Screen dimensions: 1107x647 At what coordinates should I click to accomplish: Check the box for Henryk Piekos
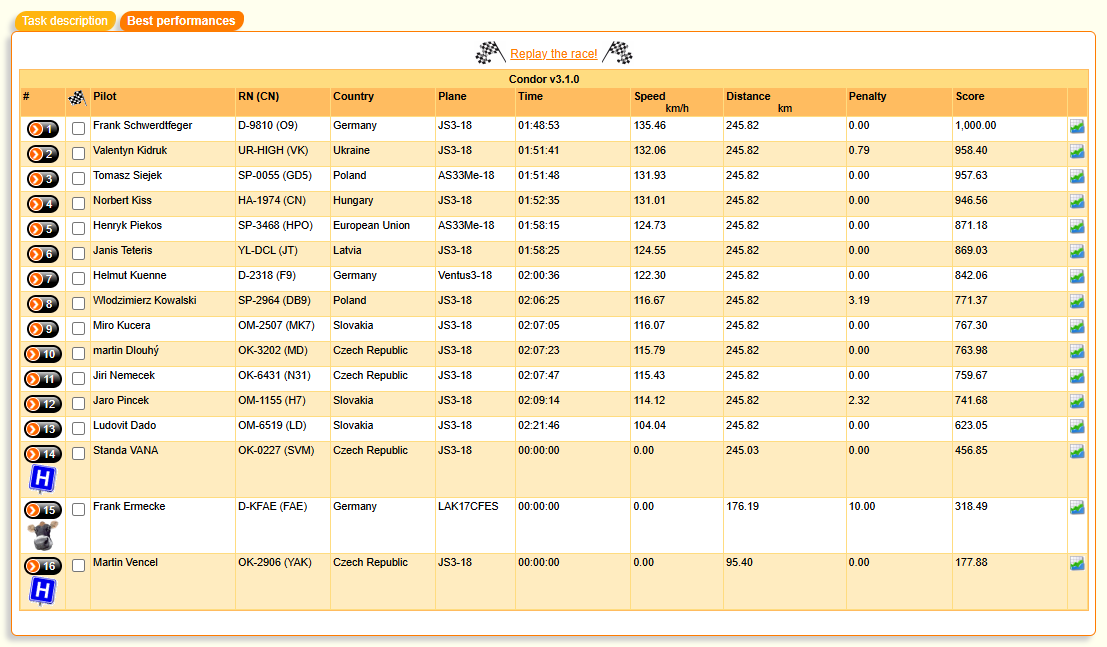[78, 228]
